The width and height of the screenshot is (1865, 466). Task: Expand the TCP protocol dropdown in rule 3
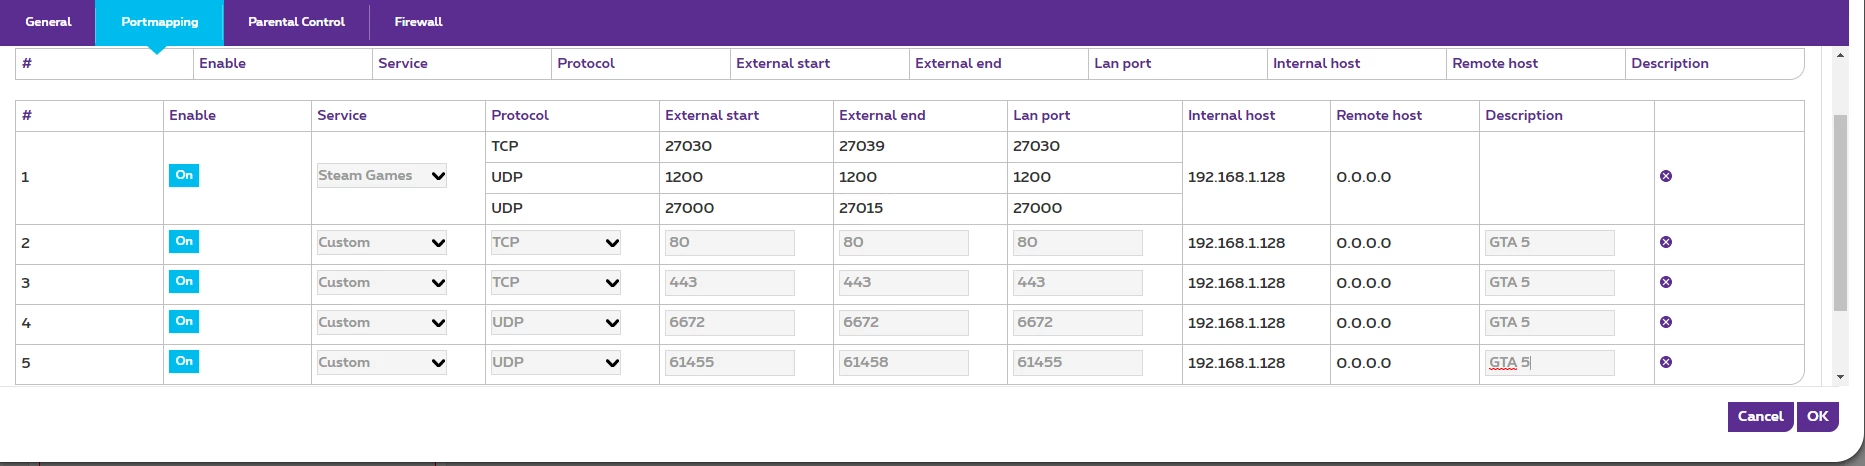556,283
